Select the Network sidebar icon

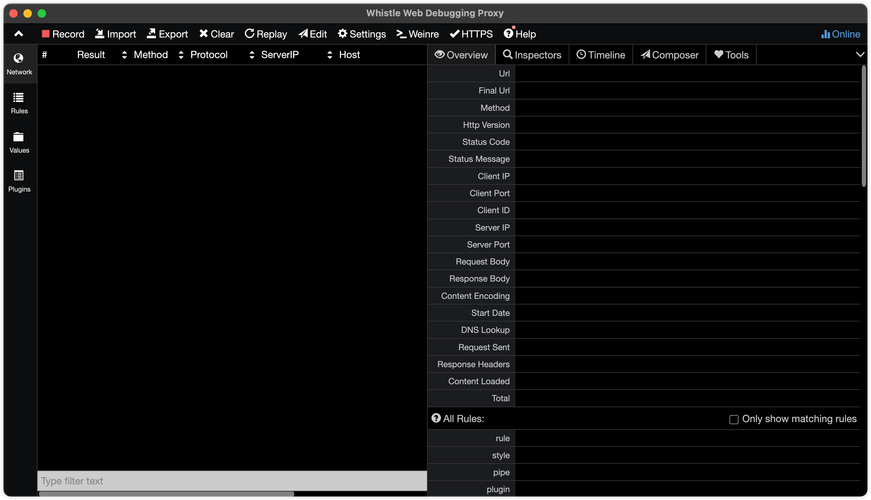click(x=19, y=64)
